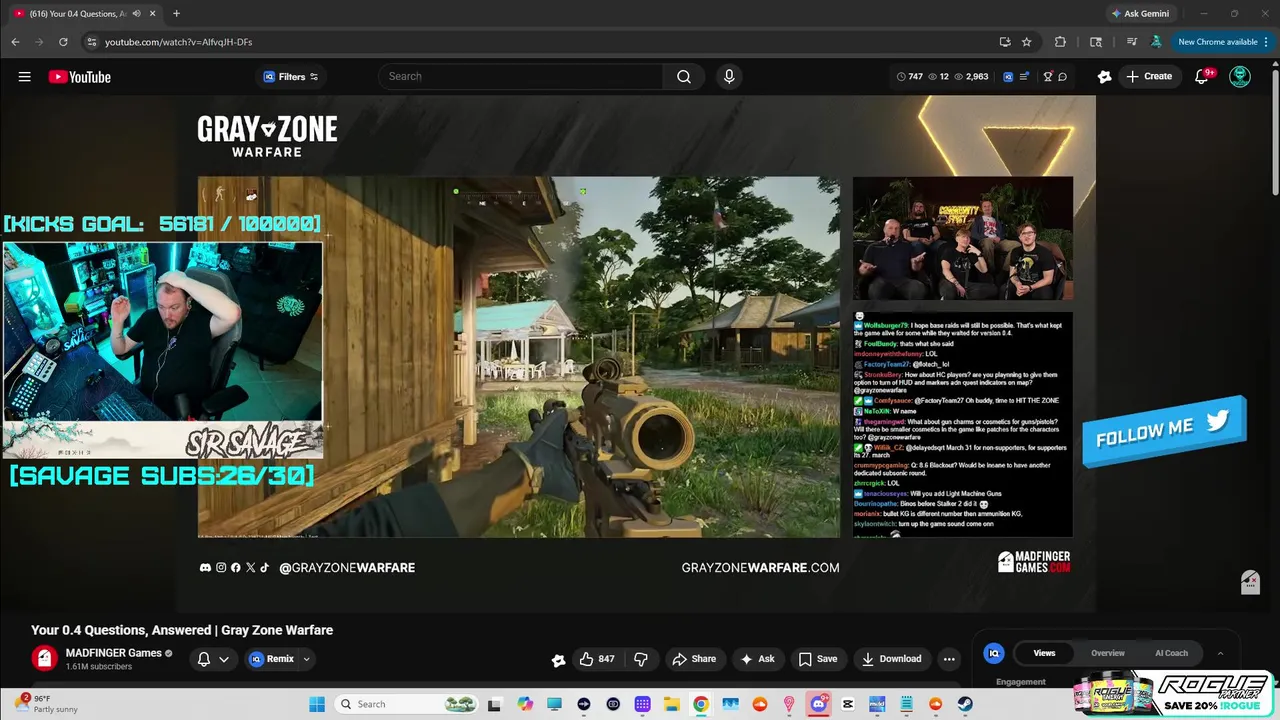Click the Ask button
The width and height of the screenshot is (1280, 720).
pos(757,659)
